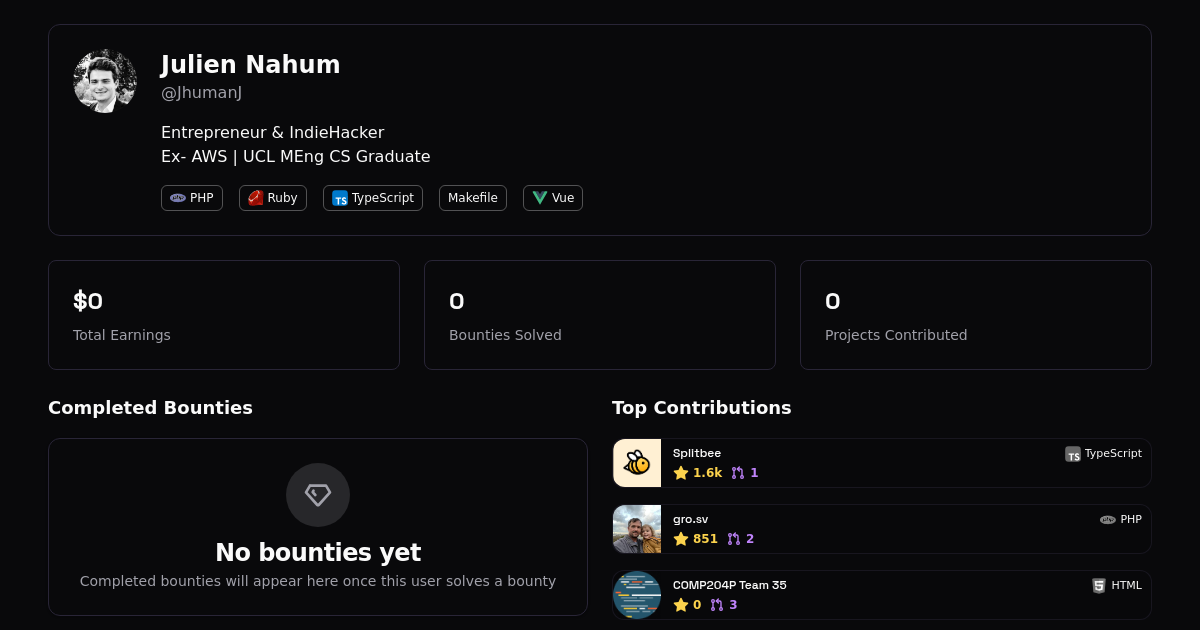Open the gro.sv project link
1200x630 pixels.
[690, 519]
